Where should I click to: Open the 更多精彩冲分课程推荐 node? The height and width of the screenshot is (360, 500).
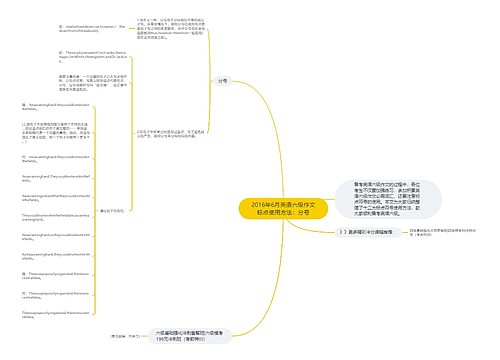[368, 232]
